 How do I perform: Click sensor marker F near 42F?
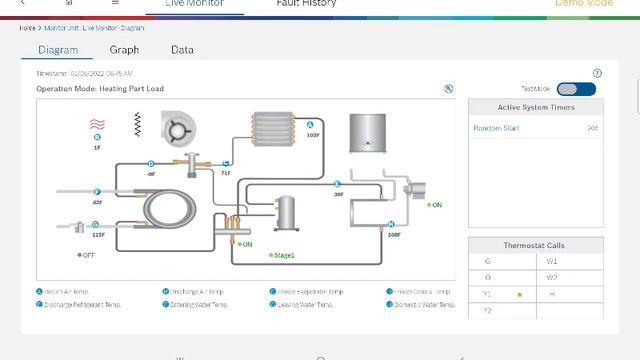[x=97, y=191]
